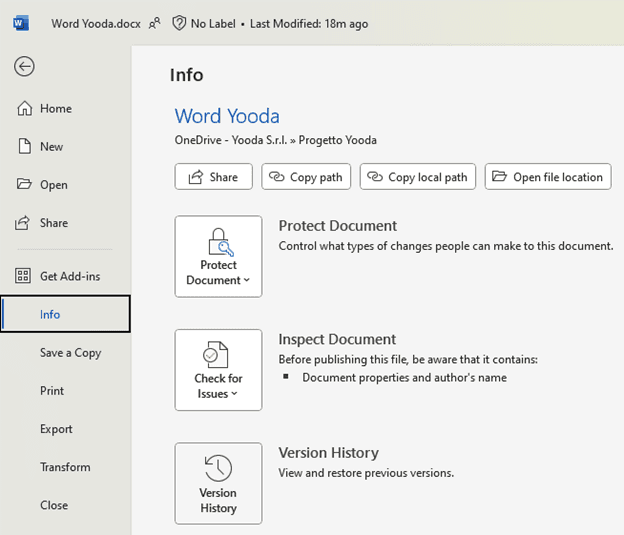The height and width of the screenshot is (535, 624).
Task: Click the Check for Issues page checkmark icon
Action: (x=216, y=354)
